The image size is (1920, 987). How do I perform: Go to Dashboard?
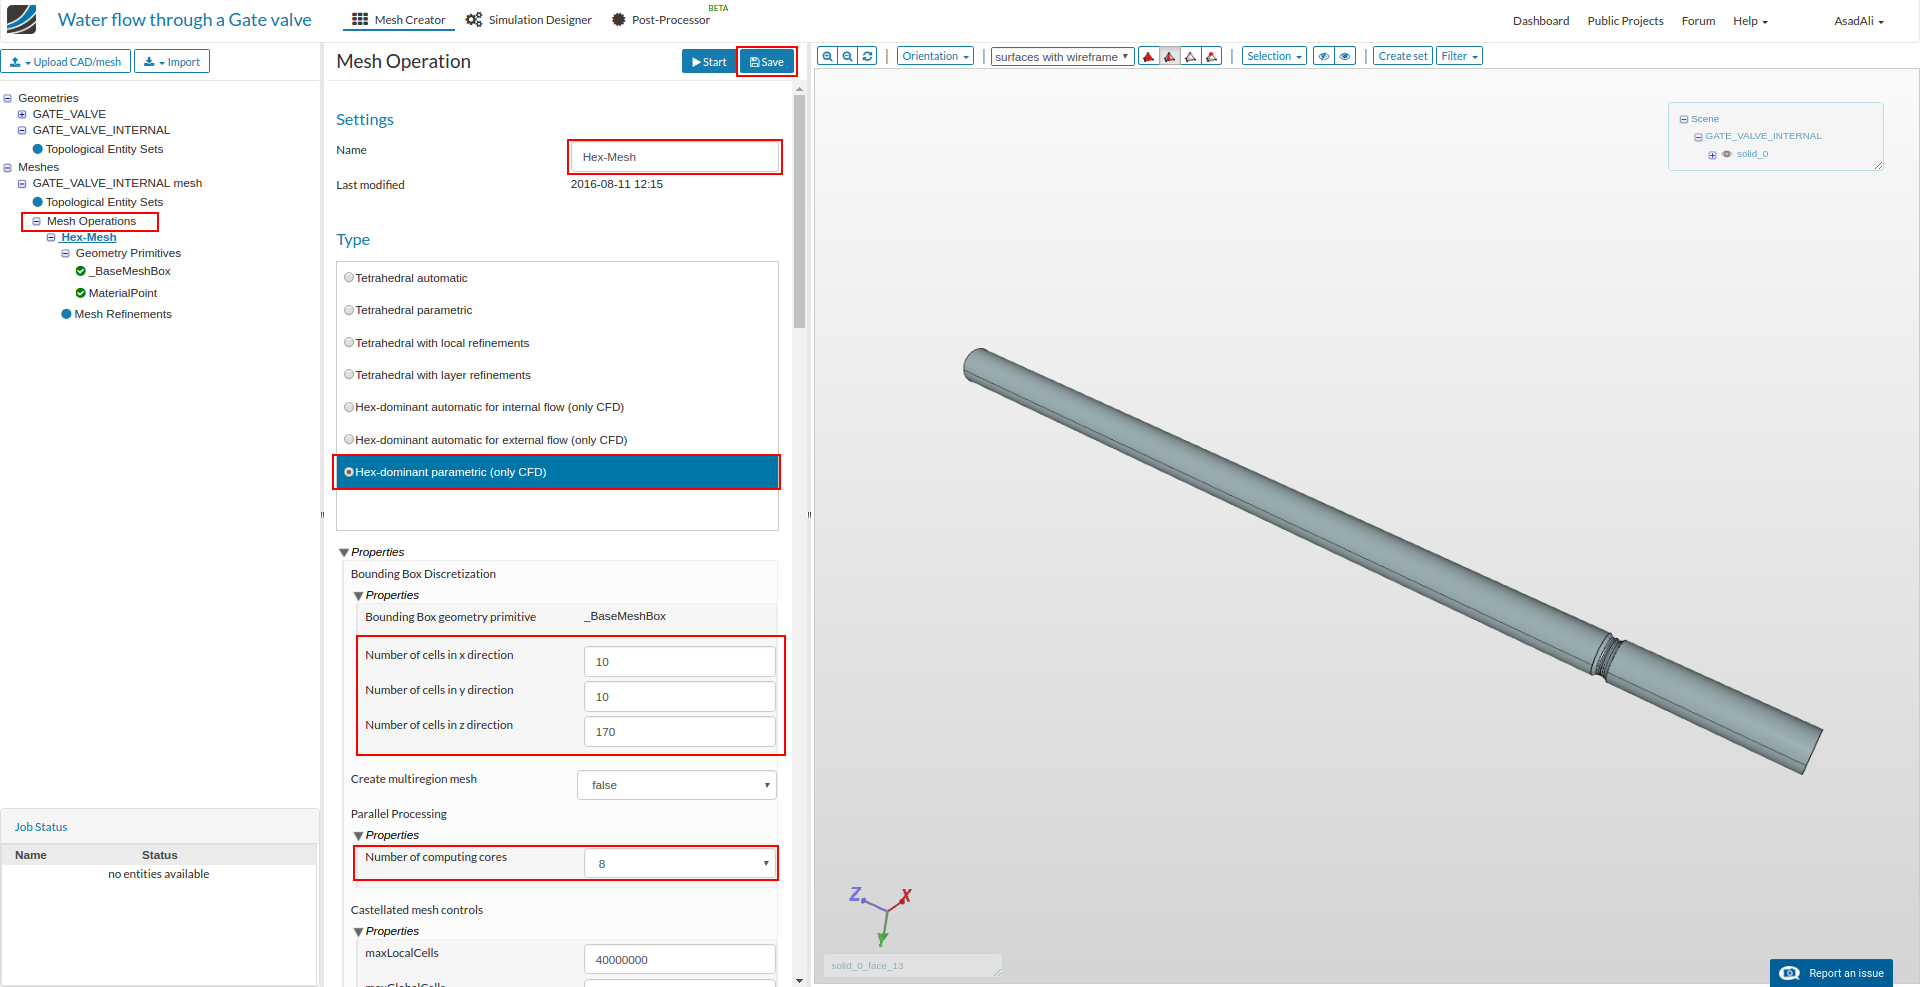[1541, 21]
